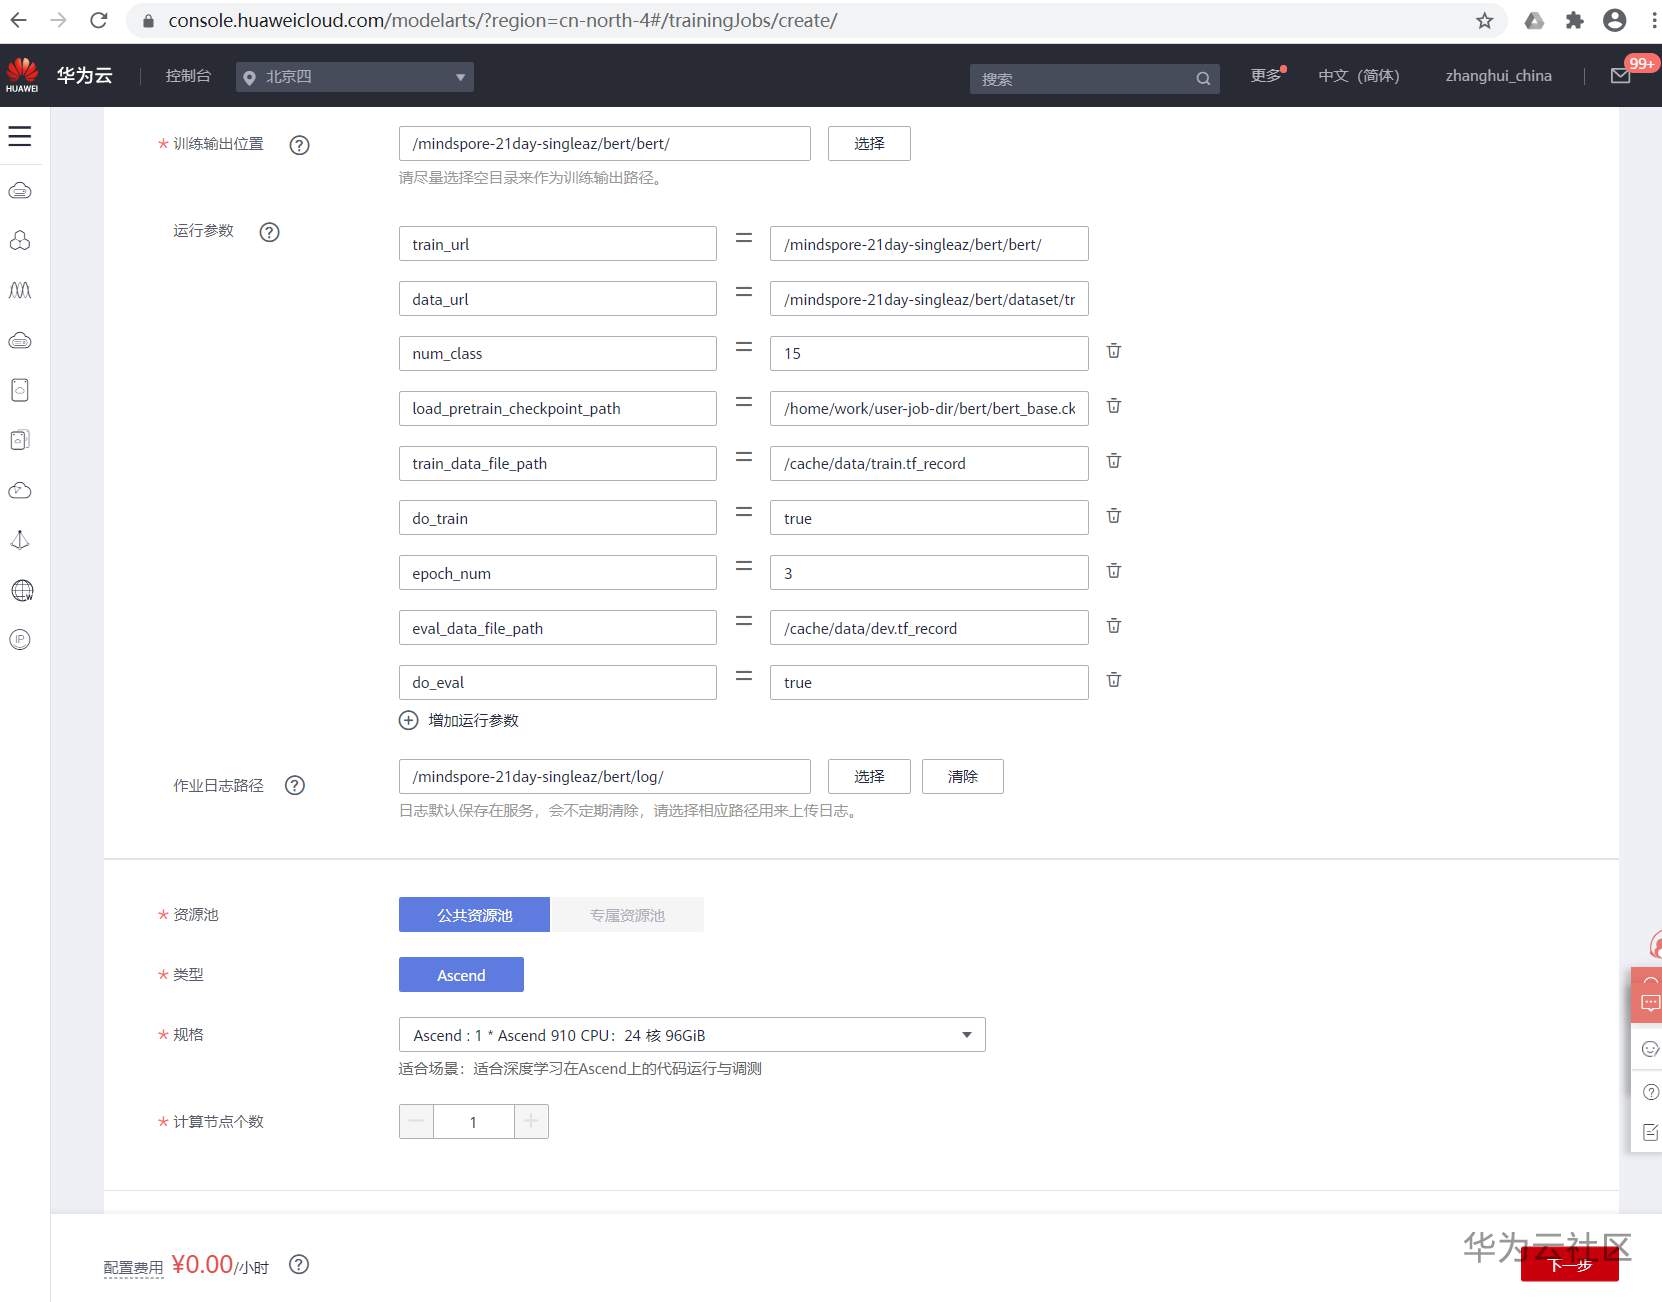
Task: Expand the Ascend 910 spec dropdown
Action: pos(692,1035)
